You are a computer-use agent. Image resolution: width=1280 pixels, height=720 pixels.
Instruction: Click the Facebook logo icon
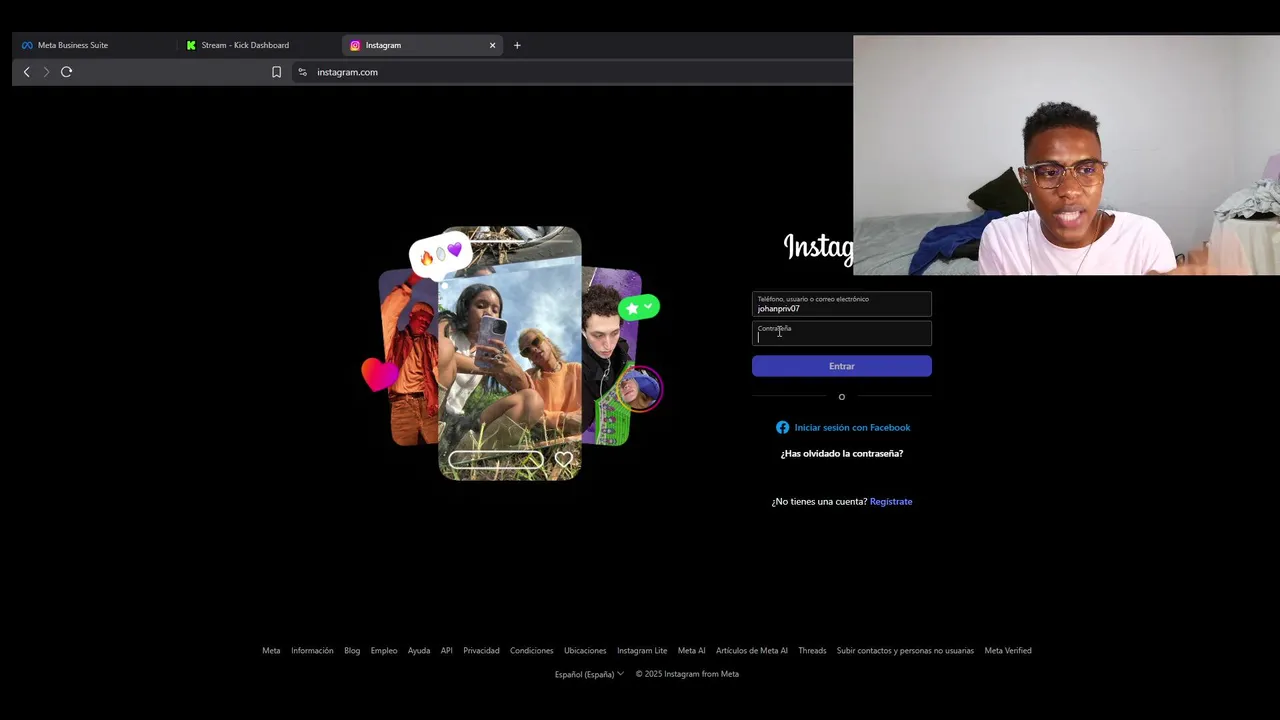(783, 427)
